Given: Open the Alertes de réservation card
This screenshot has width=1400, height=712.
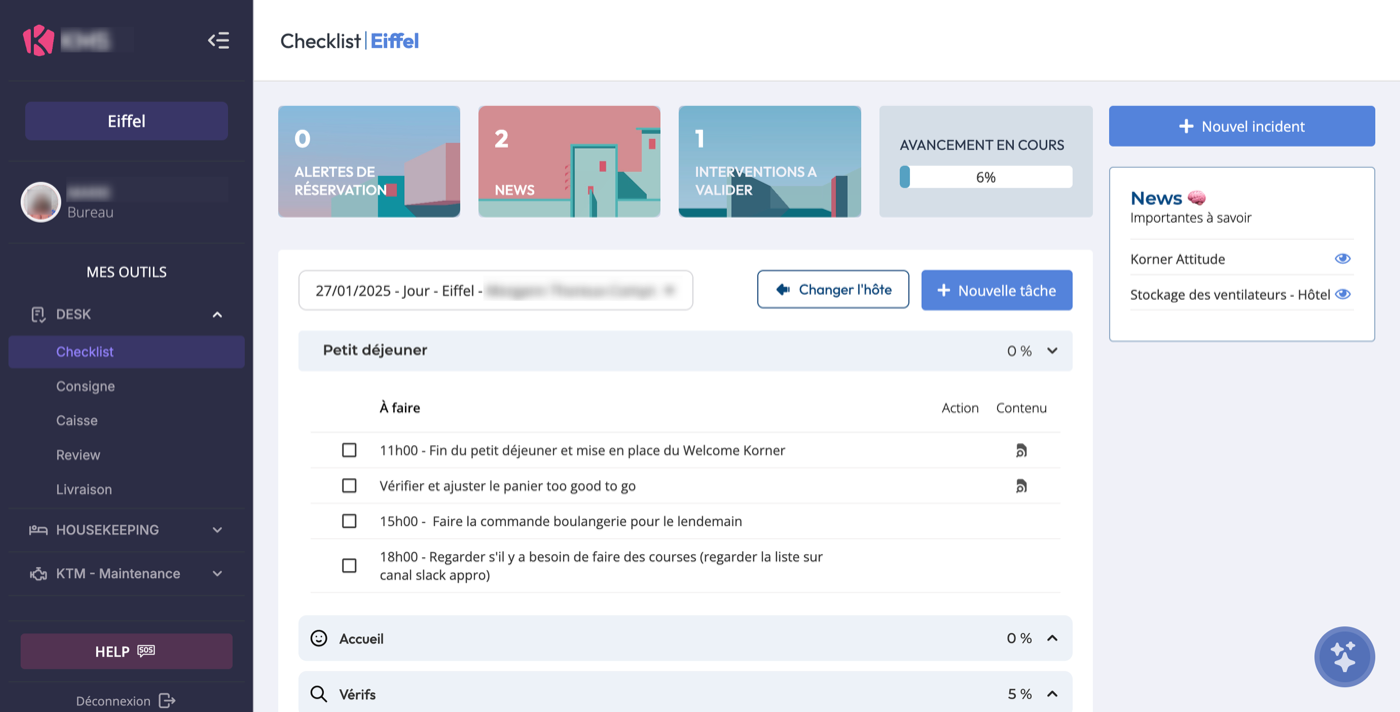Looking at the screenshot, I should coord(369,162).
